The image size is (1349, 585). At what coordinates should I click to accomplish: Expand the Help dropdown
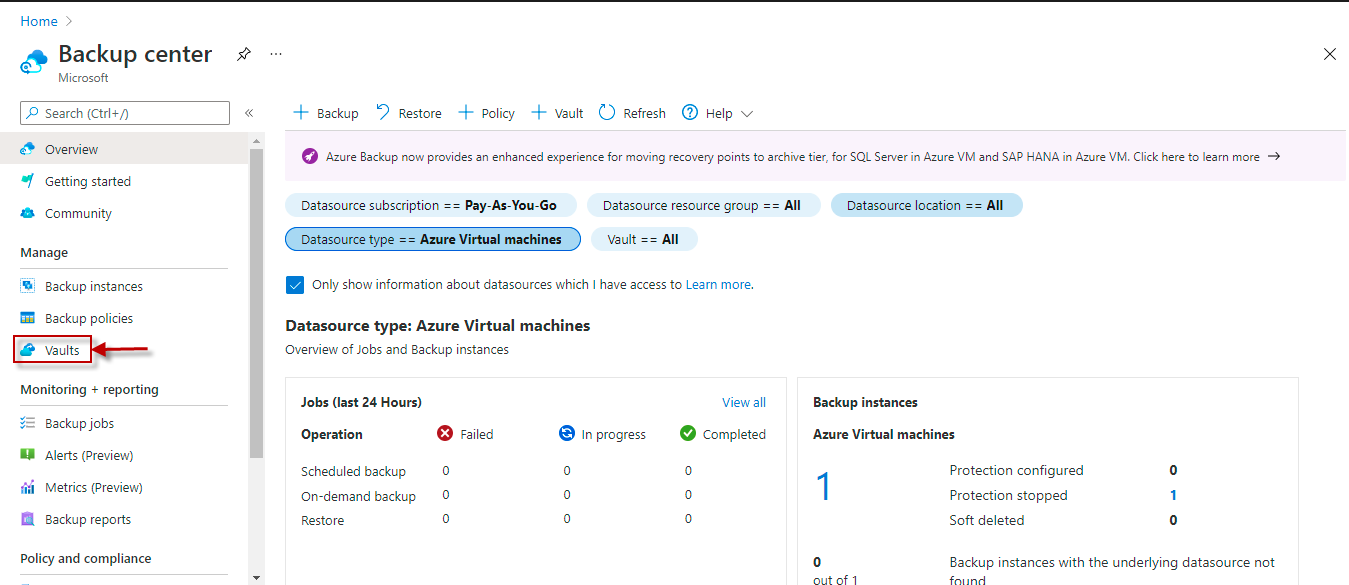(x=717, y=113)
